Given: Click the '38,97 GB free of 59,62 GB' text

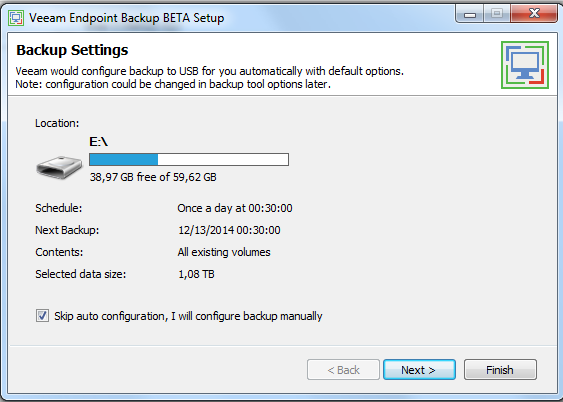Looking at the screenshot, I should tap(153, 177).
